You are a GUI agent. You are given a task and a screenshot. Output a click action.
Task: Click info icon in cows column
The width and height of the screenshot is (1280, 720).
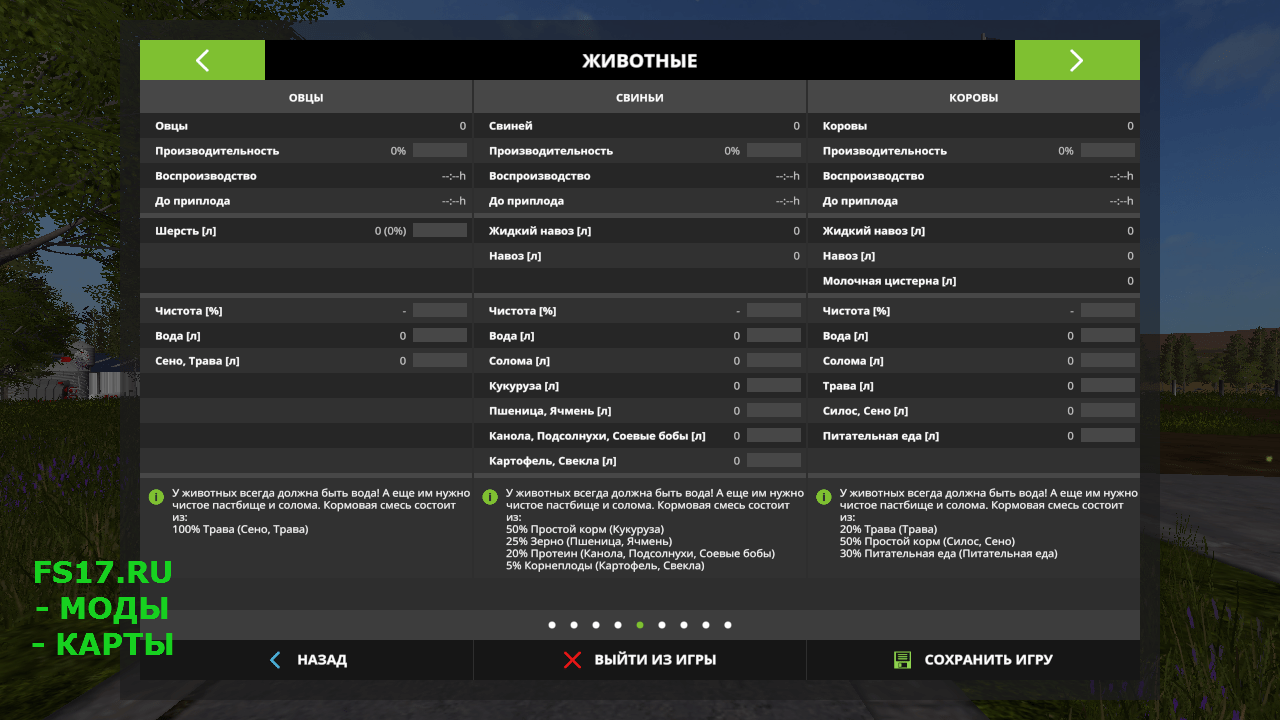coord(824,496)
